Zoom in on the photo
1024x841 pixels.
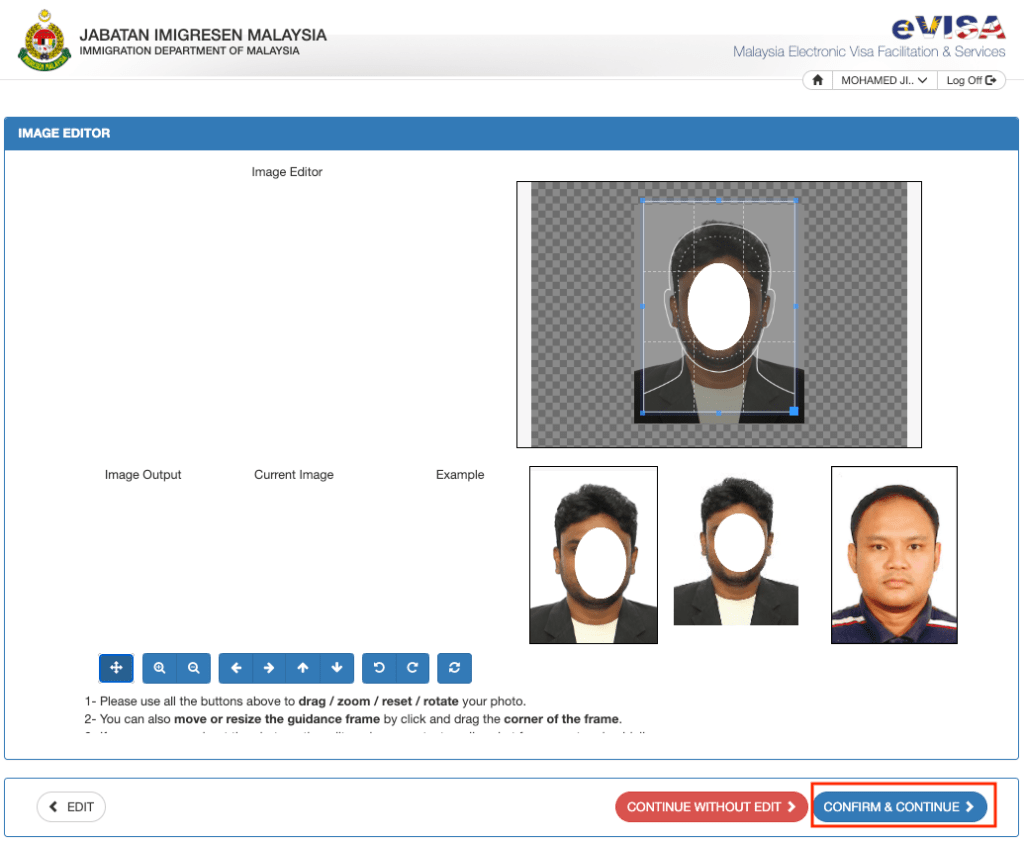click(x=159, y=667)
